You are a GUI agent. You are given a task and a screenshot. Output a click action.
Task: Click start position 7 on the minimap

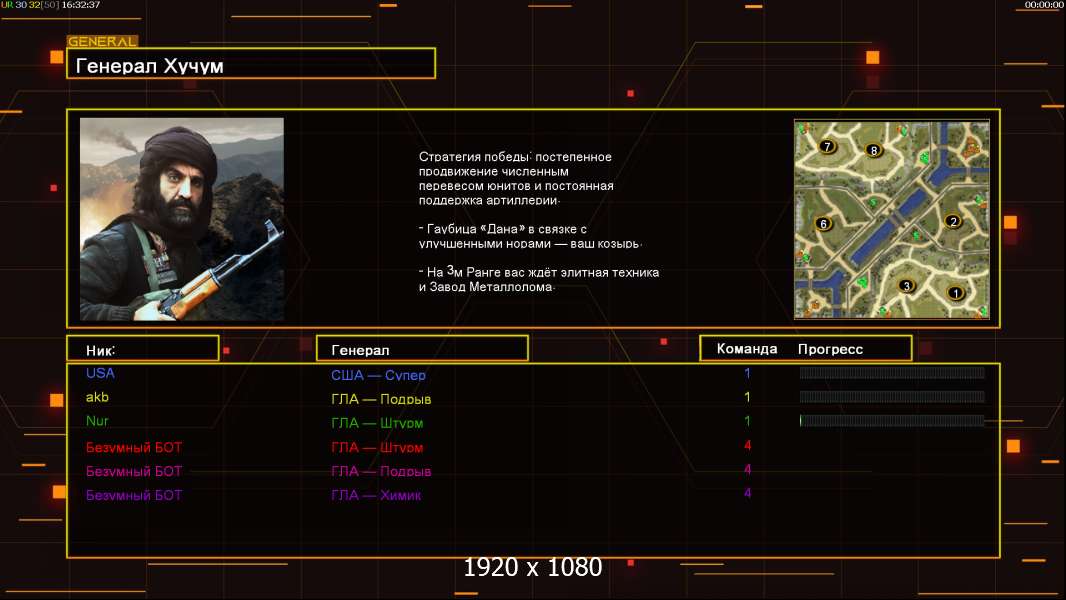coord(827,146)
